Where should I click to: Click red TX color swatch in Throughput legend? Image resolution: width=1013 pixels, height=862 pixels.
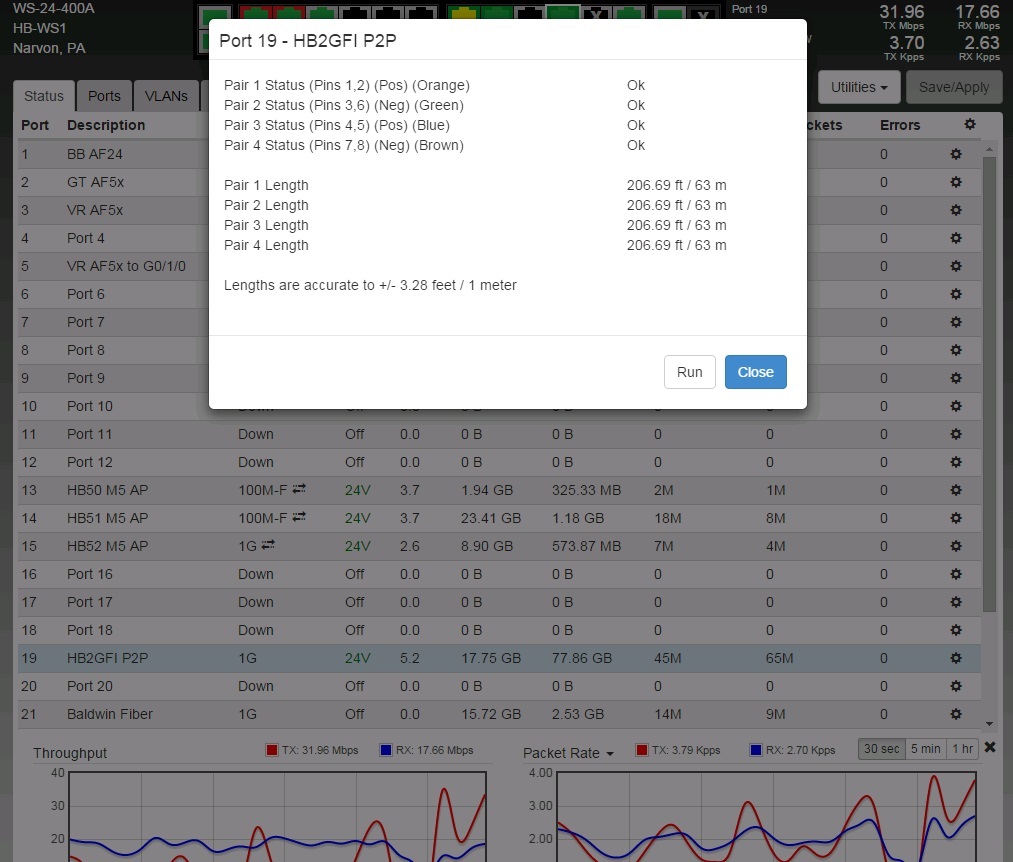click(x=272, y=750)
